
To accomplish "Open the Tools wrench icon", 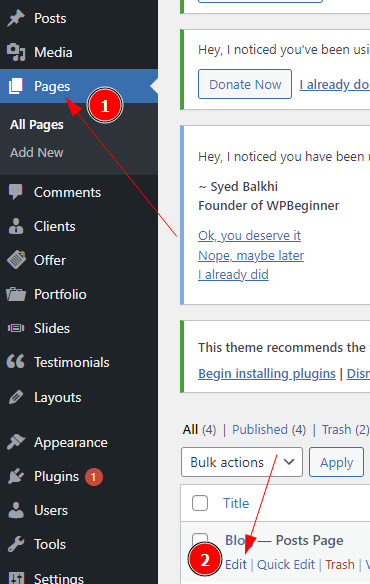I will click(16, 544).
